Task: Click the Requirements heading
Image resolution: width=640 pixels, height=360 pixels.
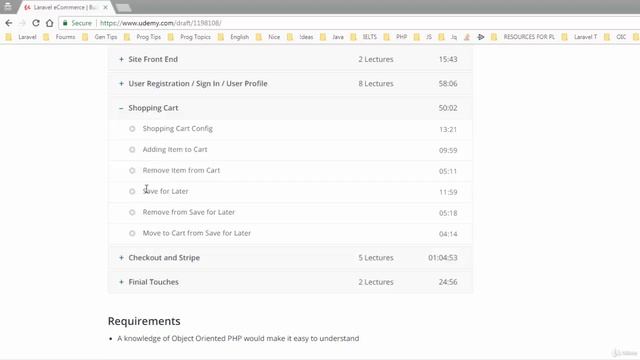Action: (x=144, y=321)
